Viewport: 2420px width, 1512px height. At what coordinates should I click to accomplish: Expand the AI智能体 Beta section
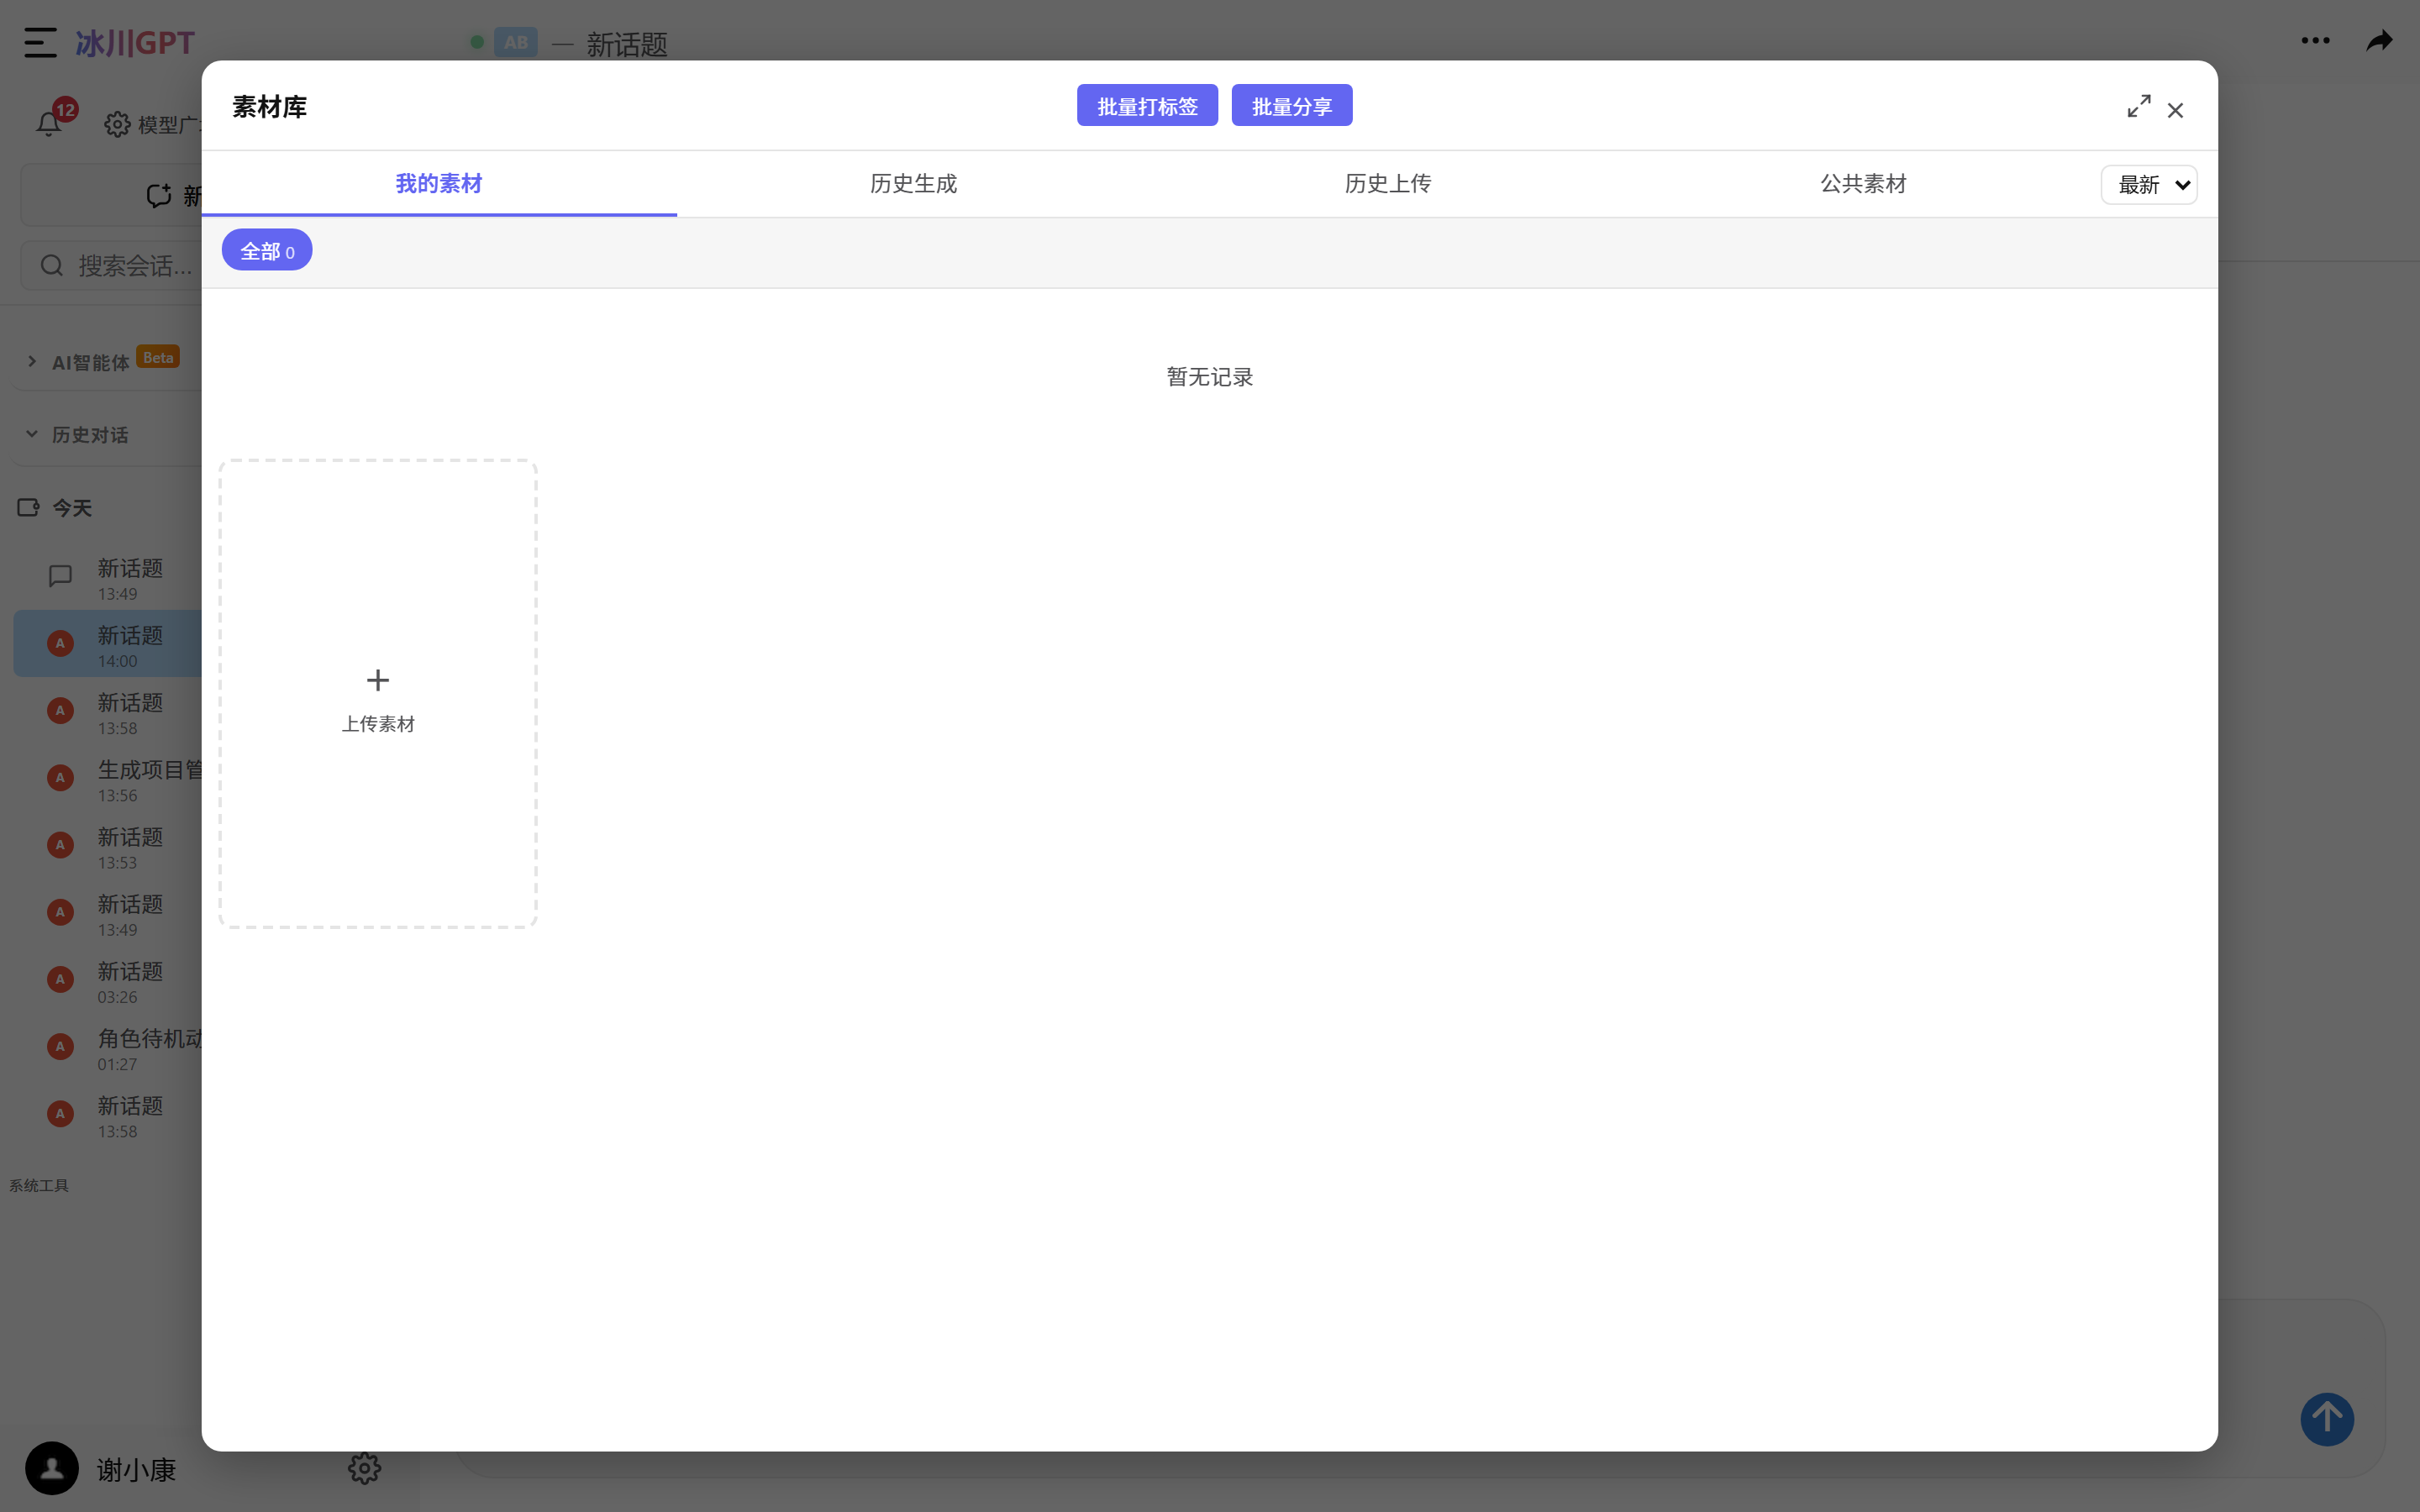[30, 360]
